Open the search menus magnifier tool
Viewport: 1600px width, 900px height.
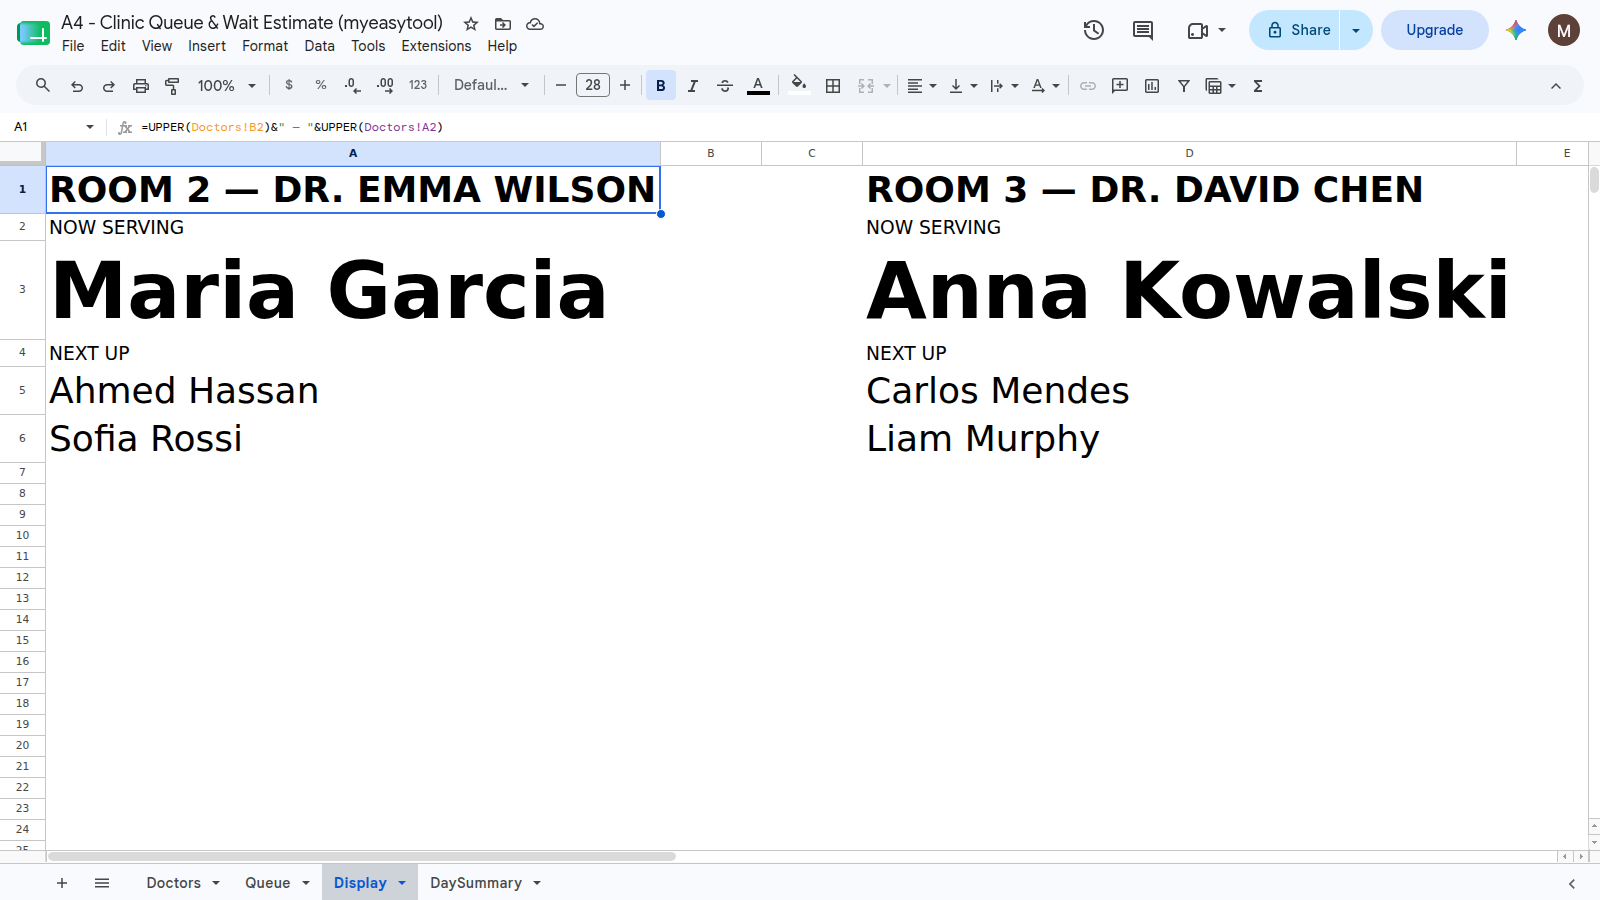point(43,86)
